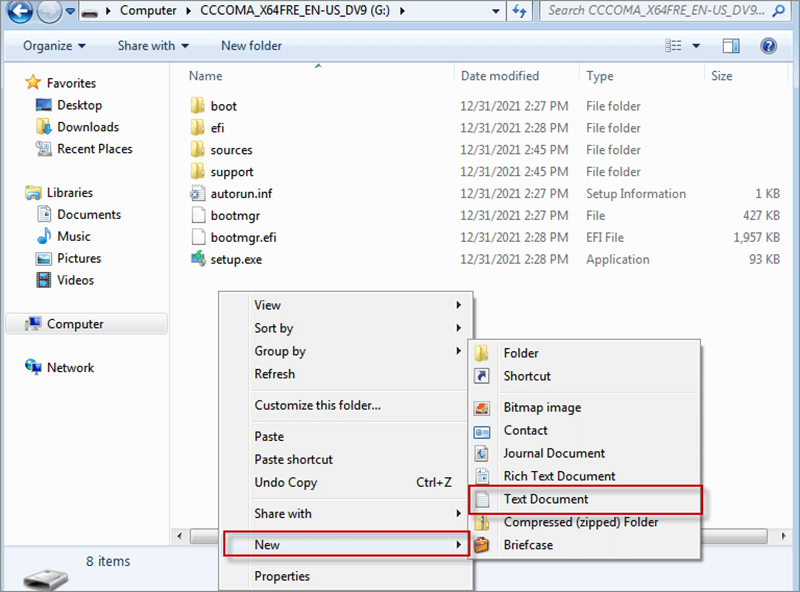Select the autorun.inf file icon

(x=197, y=193)
